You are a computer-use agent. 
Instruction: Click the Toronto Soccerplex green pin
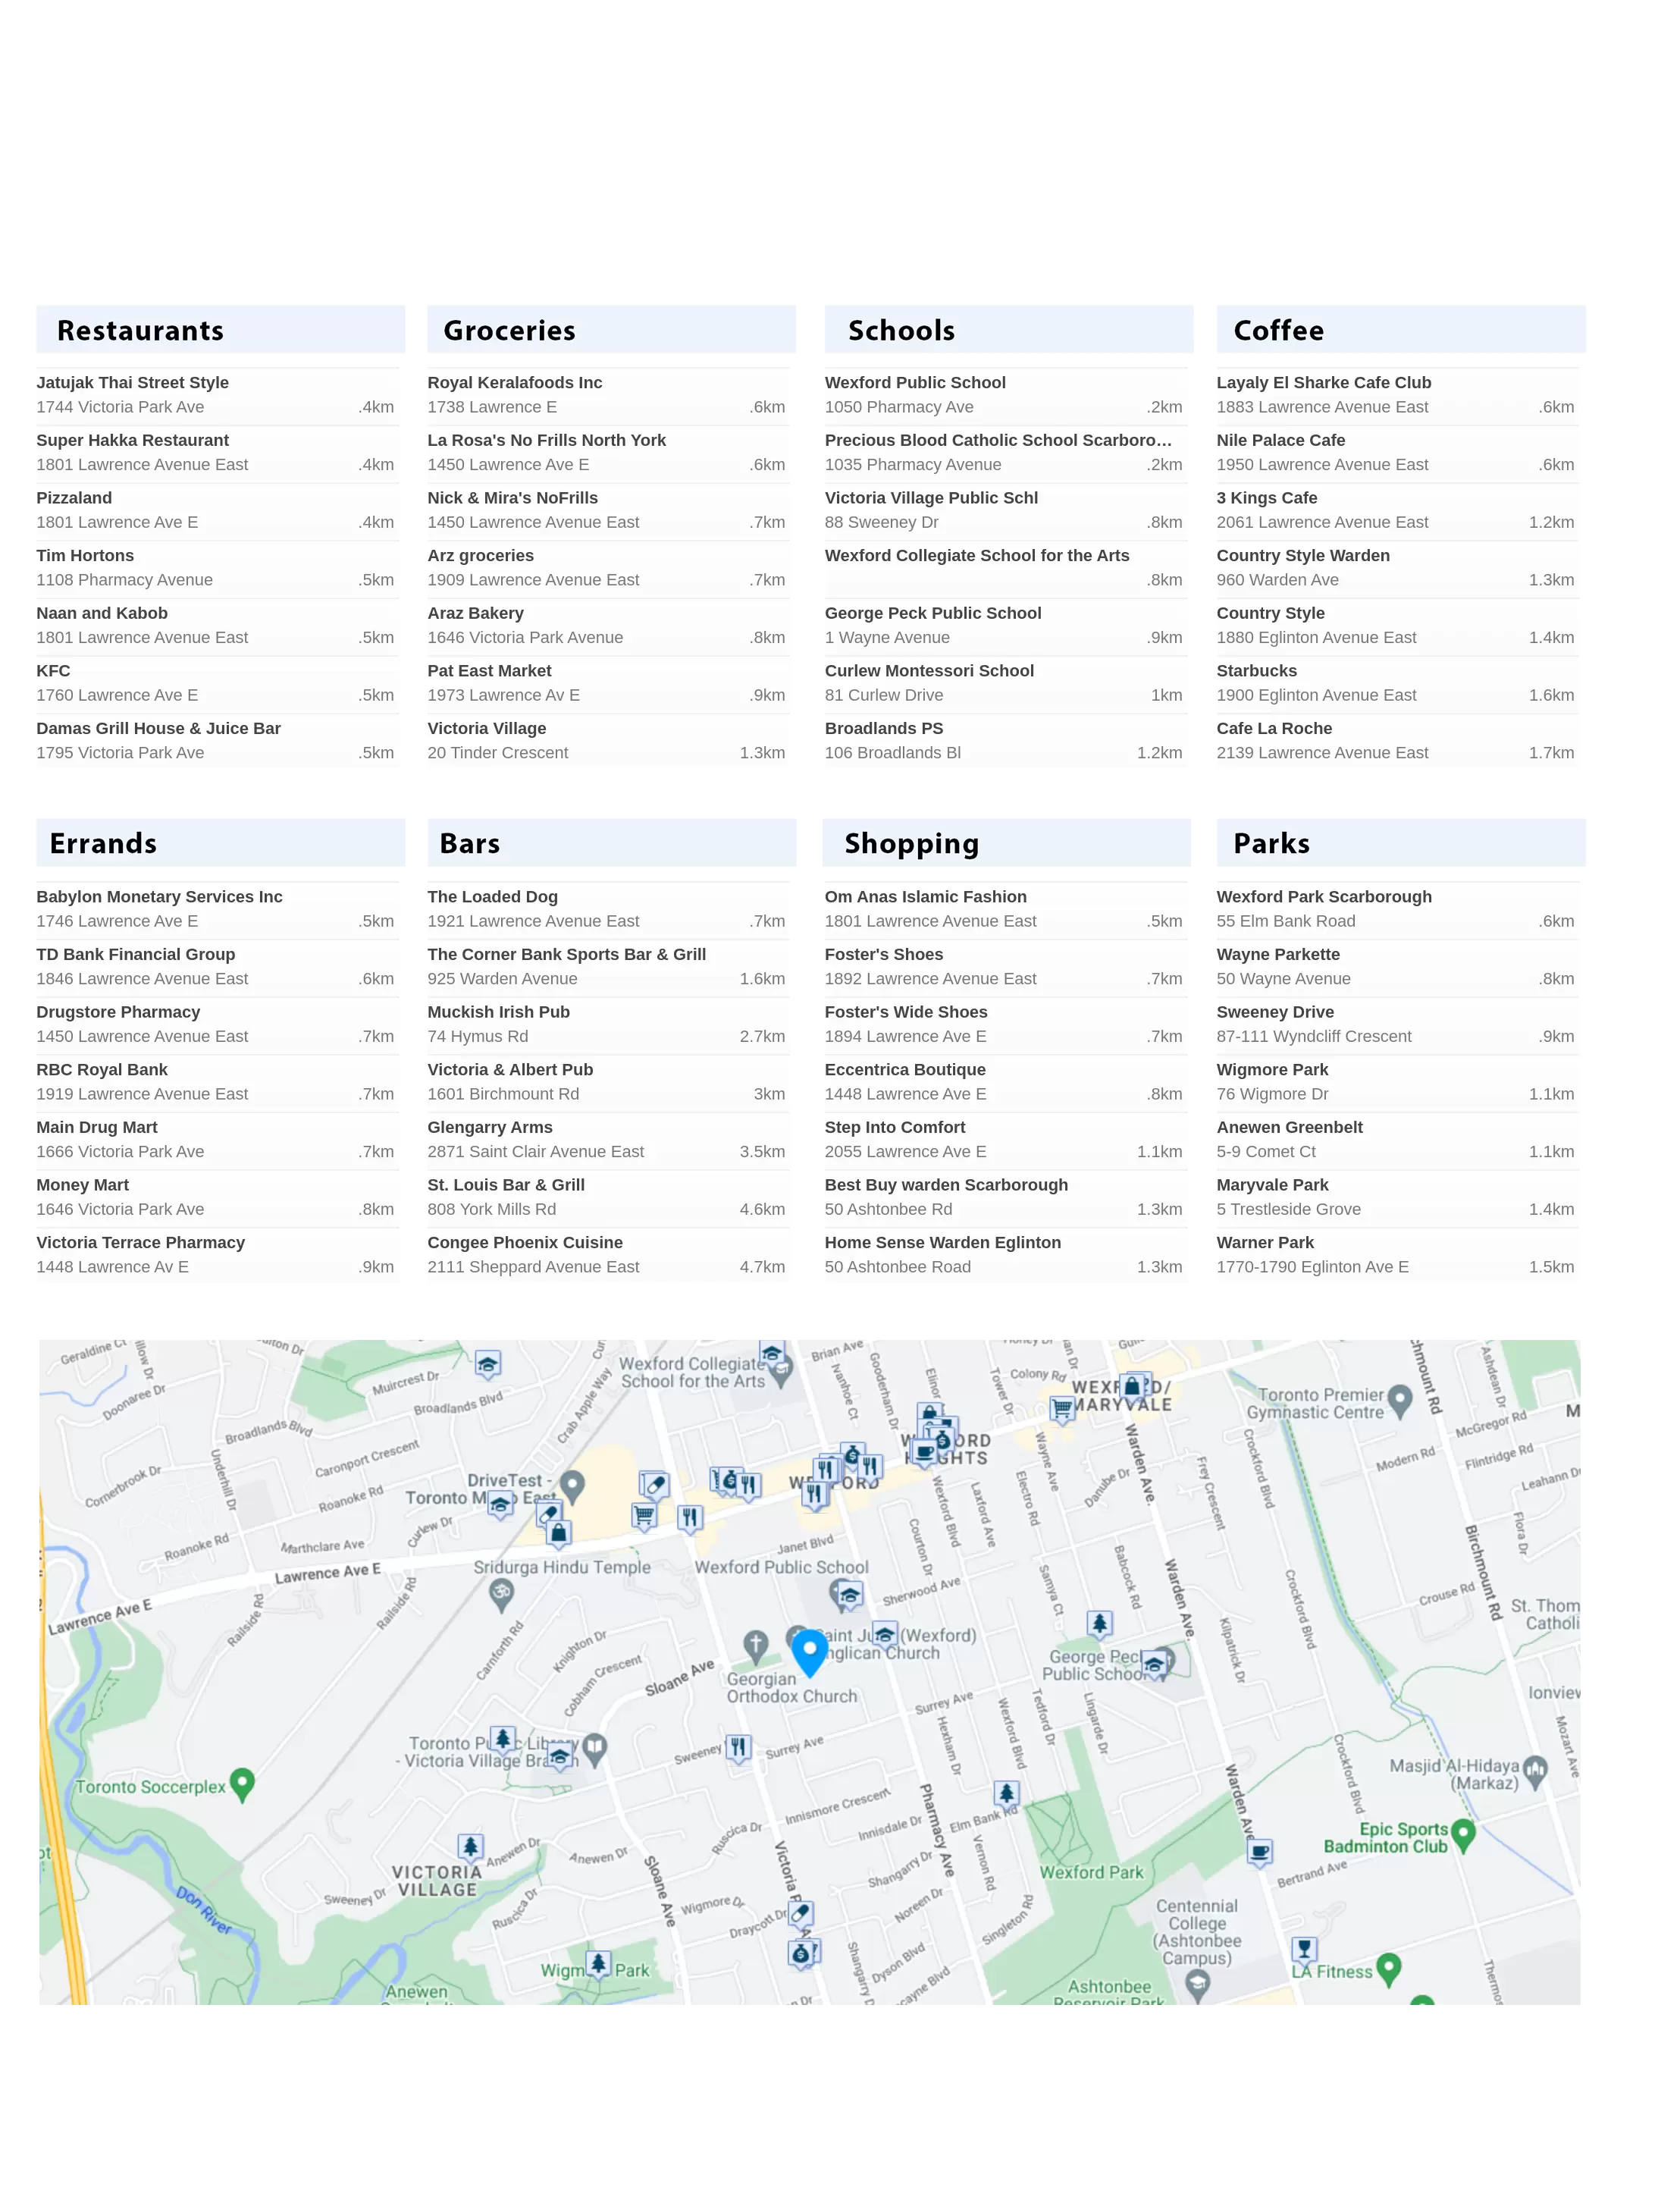click(242, 1783)
